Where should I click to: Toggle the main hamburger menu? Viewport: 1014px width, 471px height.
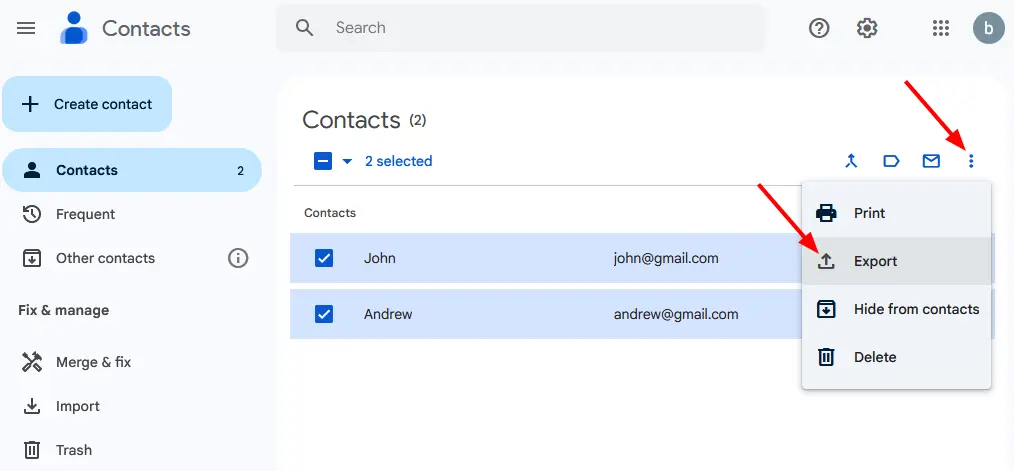point(27,28)
